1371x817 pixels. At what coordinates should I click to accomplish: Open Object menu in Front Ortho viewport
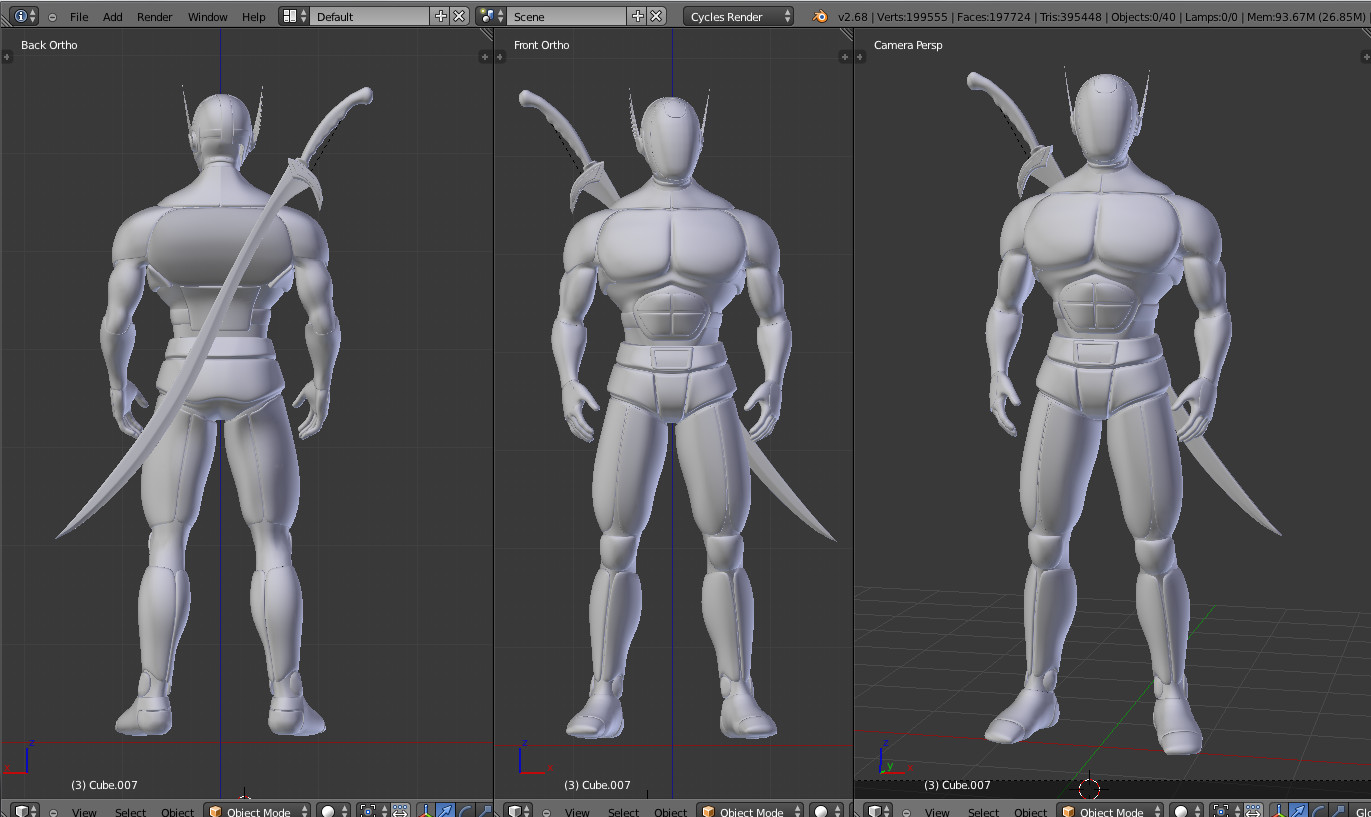671,812
